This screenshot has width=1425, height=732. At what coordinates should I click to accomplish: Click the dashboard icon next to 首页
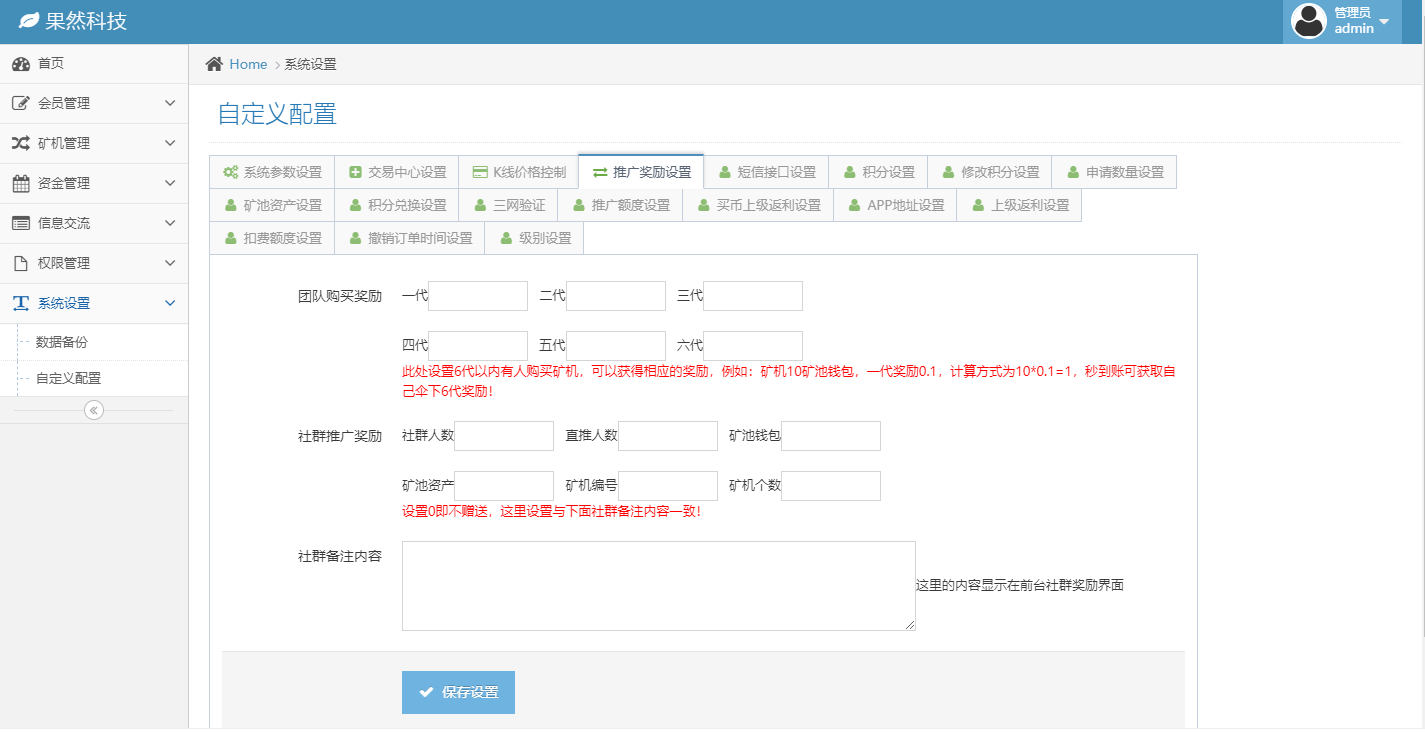point(20,64)
